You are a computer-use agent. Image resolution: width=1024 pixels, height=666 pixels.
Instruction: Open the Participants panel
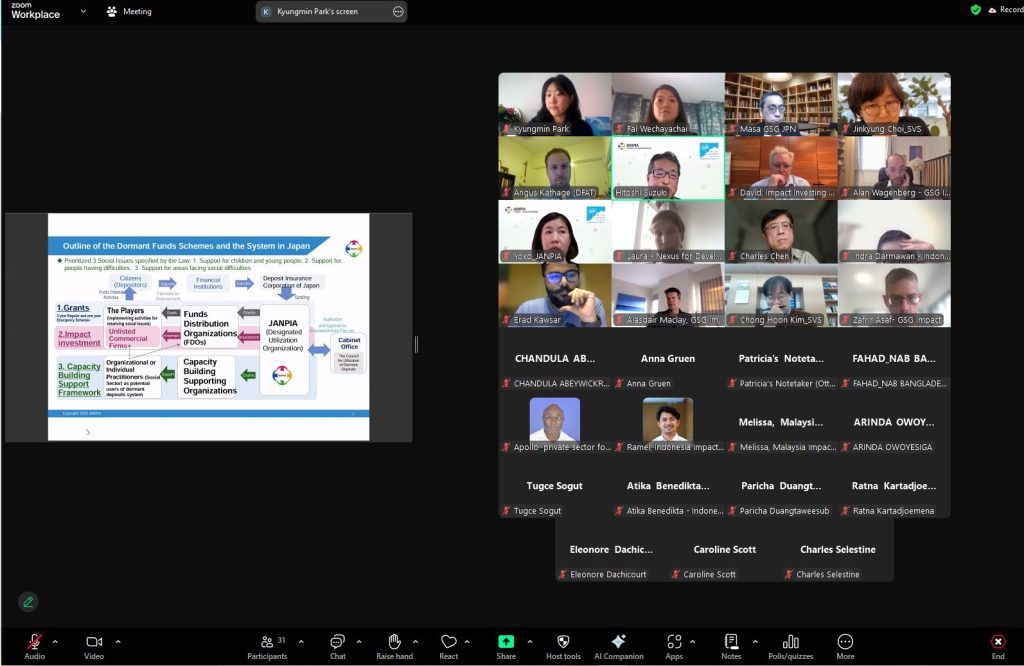pos(267,642)
